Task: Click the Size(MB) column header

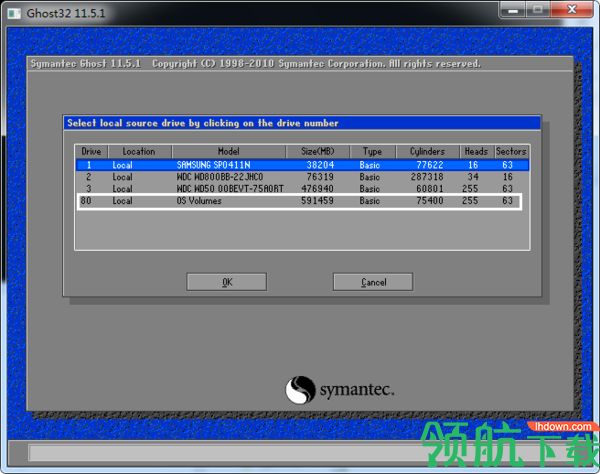Action: coord(318,151)
